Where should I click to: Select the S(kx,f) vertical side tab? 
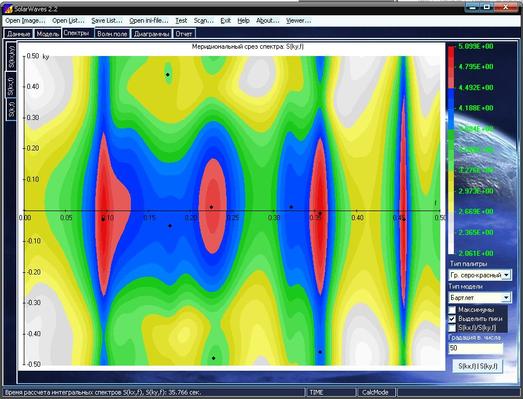click(x=11, y=85)
